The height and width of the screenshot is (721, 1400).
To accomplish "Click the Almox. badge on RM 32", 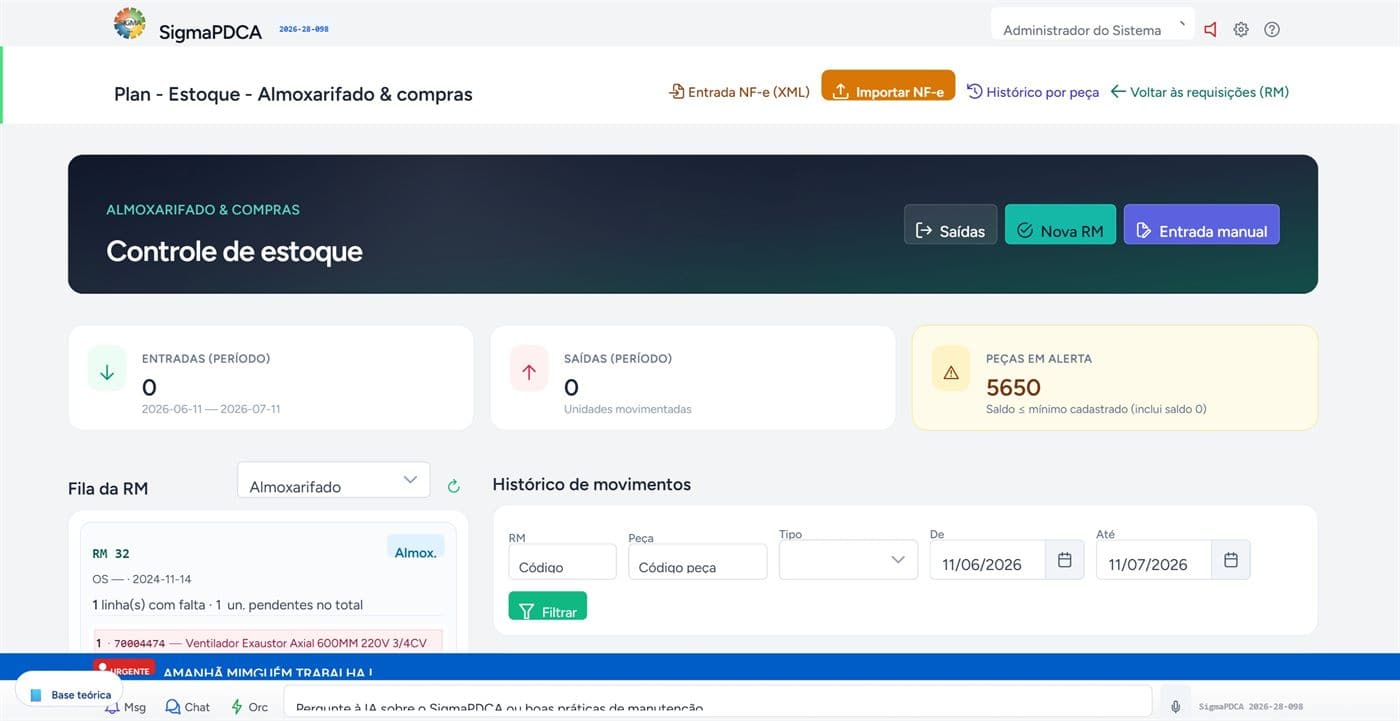I will 415,548.
